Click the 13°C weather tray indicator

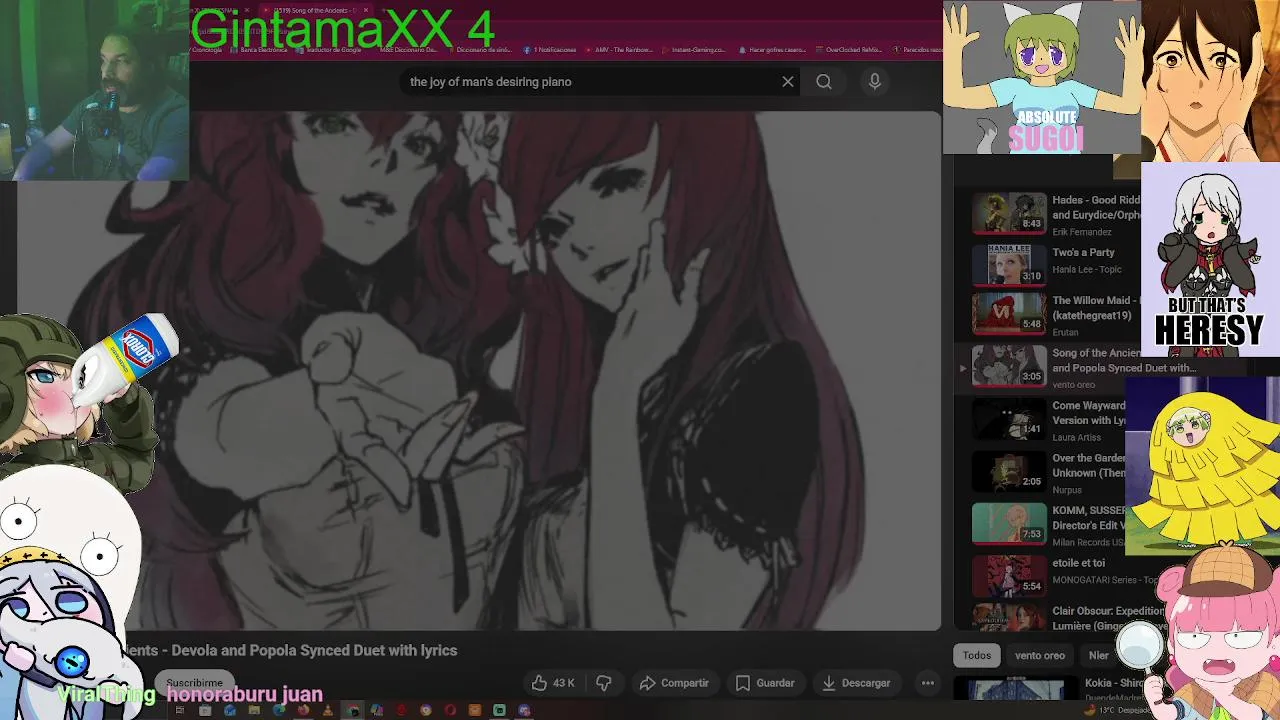1118,710
